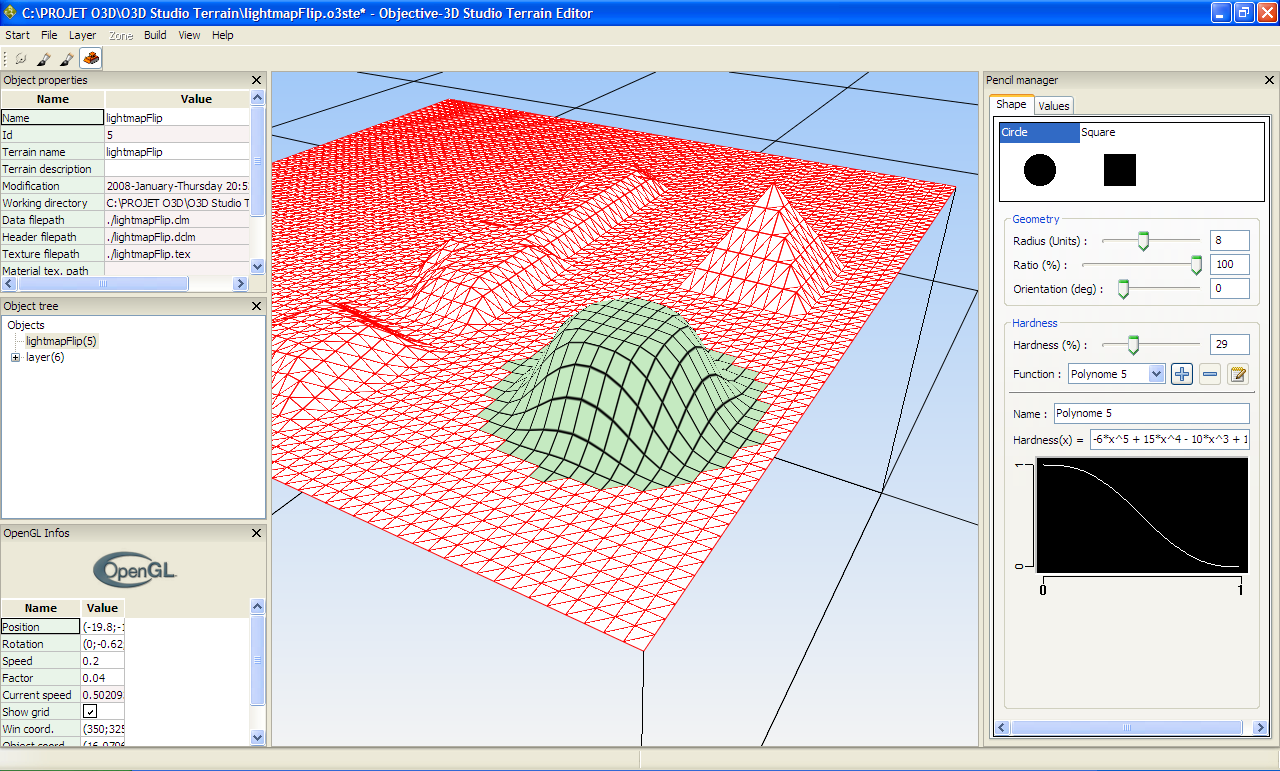Edit the hardness function with notepad icon
The height and width of the screenshot is (771, 1280).
[x=1238, y=374]
